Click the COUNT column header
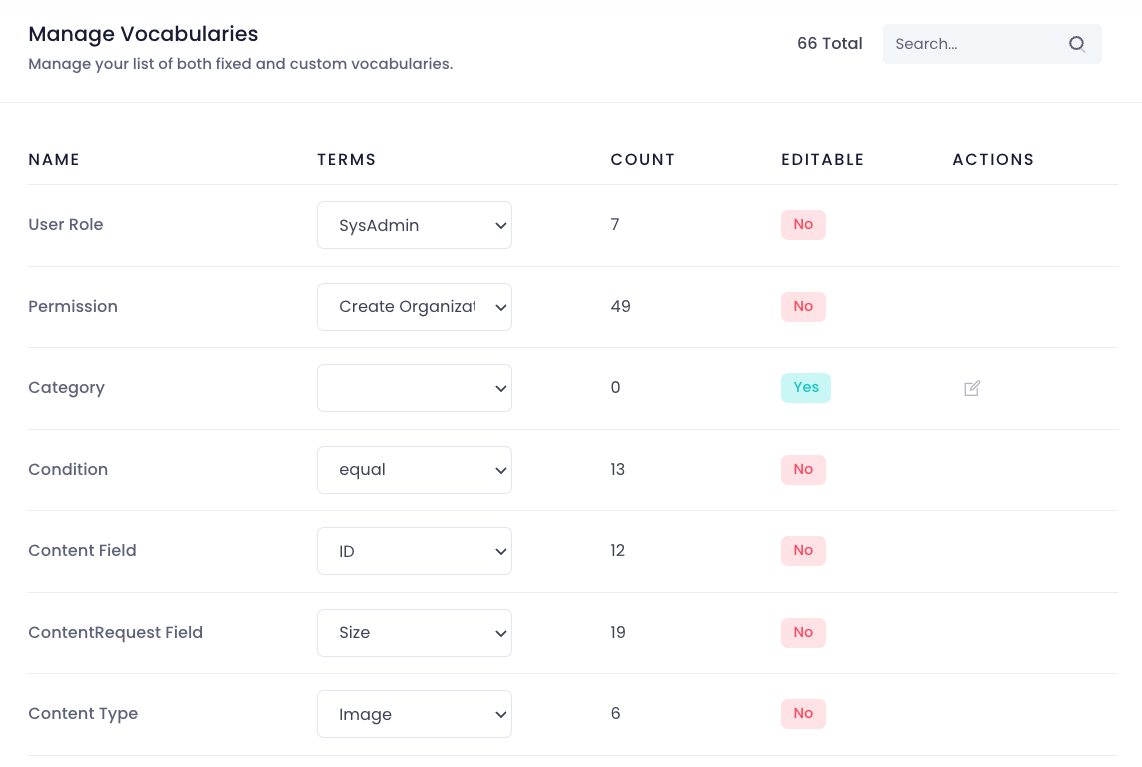Screen dimensions: 1142x767 pos(643,160)
